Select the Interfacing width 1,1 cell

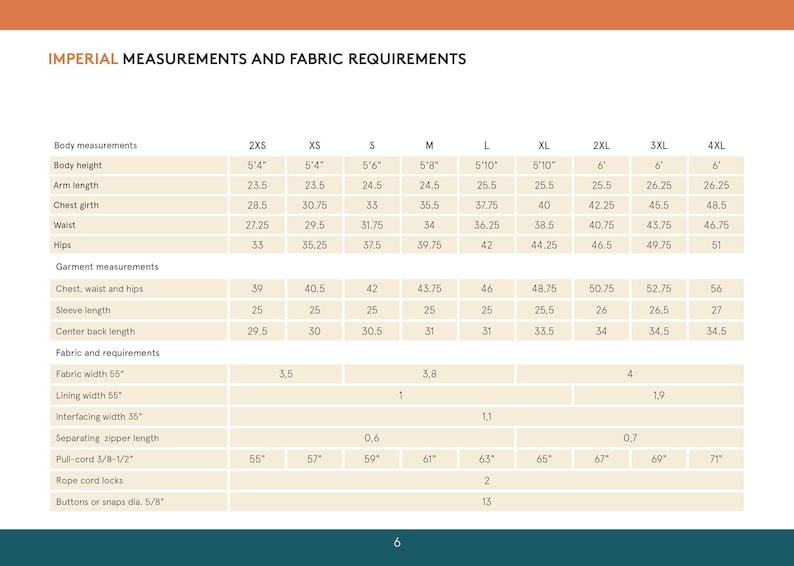487,417
